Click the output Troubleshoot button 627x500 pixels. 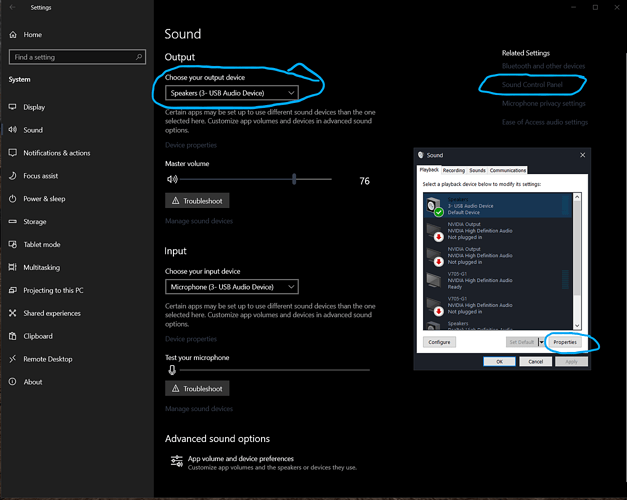[x=197, y=201]
